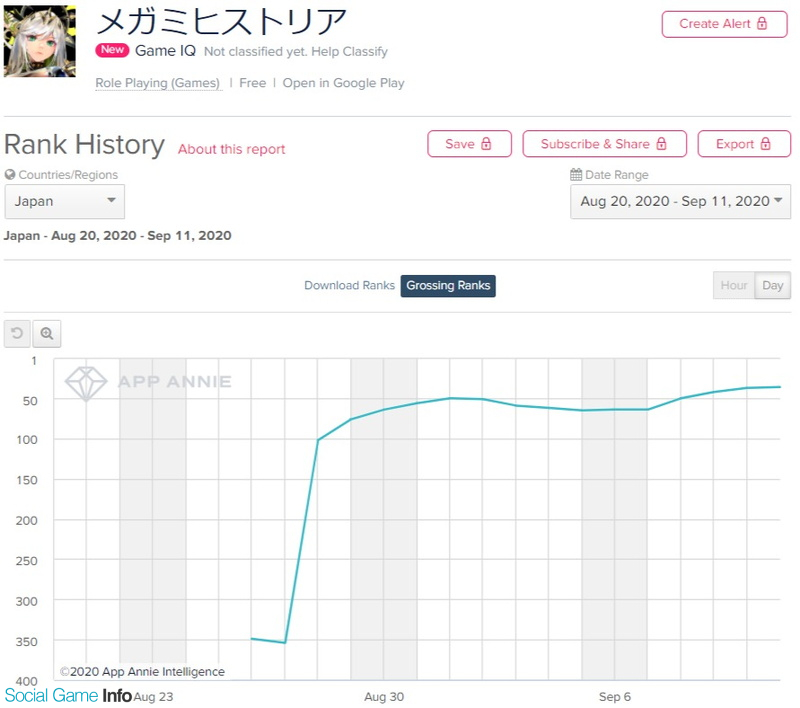This screenshot has height=708, width=800.
Task: Open the Date Range dropdown
Action: click(x=681, y=201)
